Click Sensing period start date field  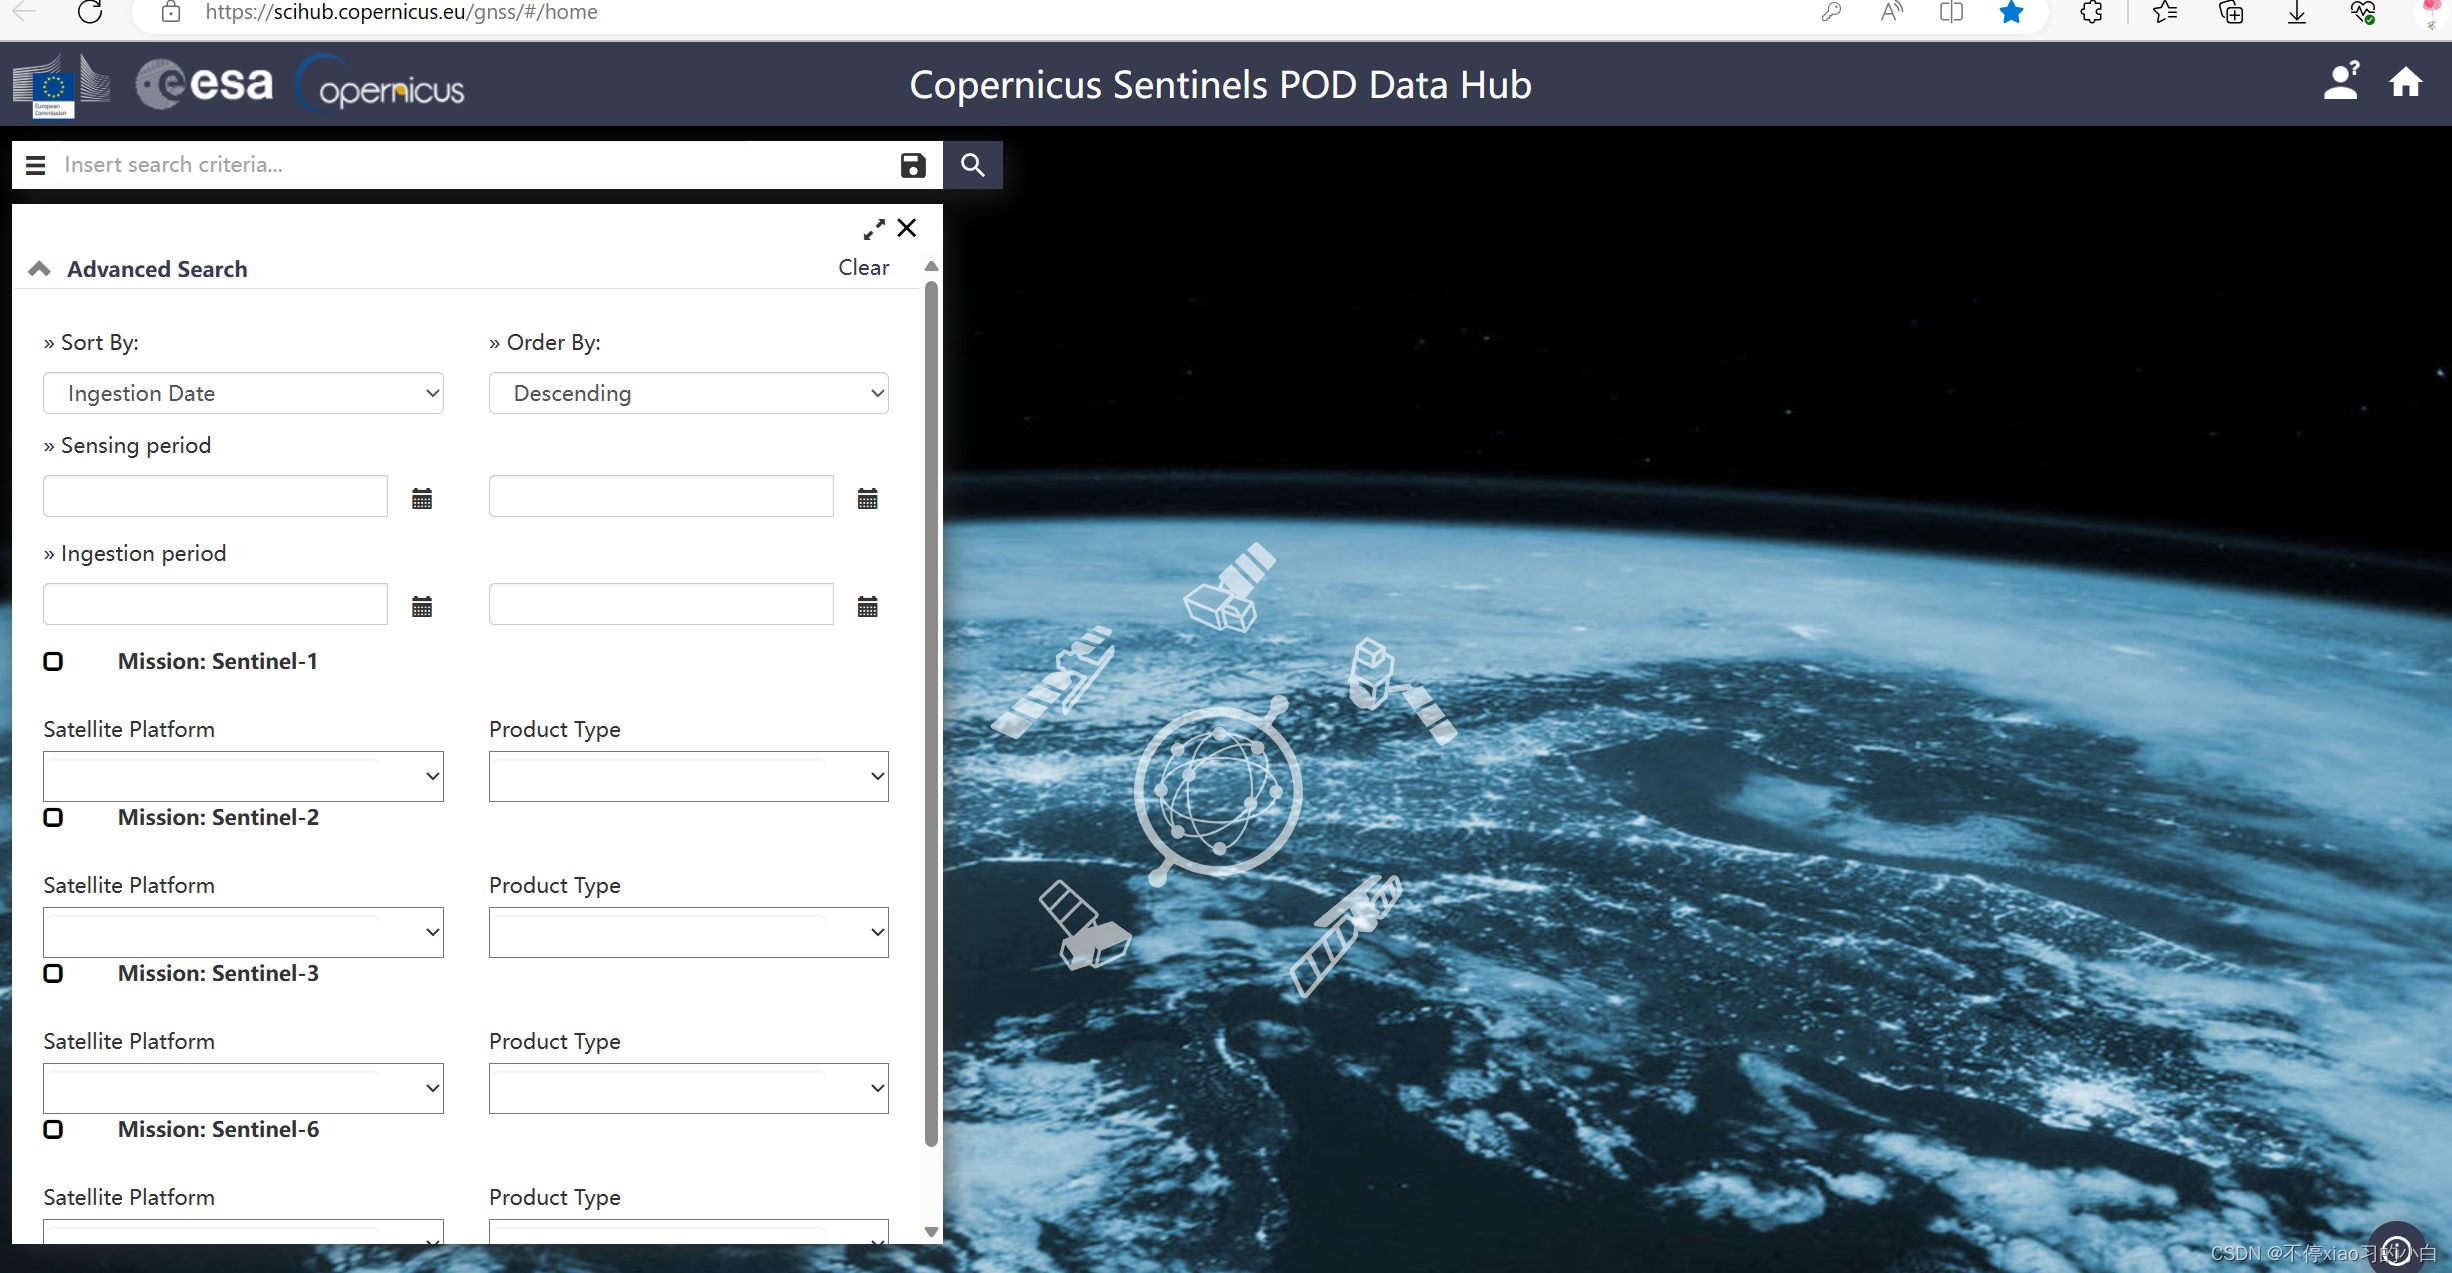point(215,496)
